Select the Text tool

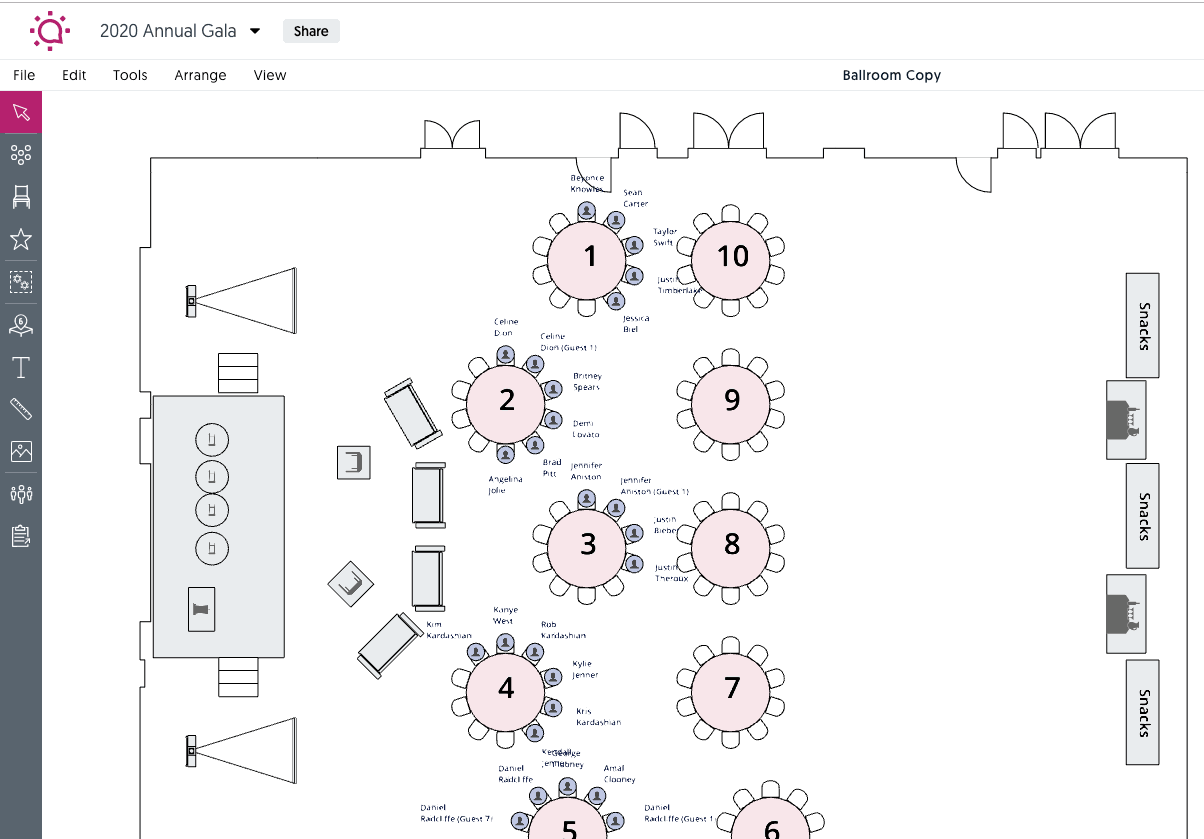[21, 367]
